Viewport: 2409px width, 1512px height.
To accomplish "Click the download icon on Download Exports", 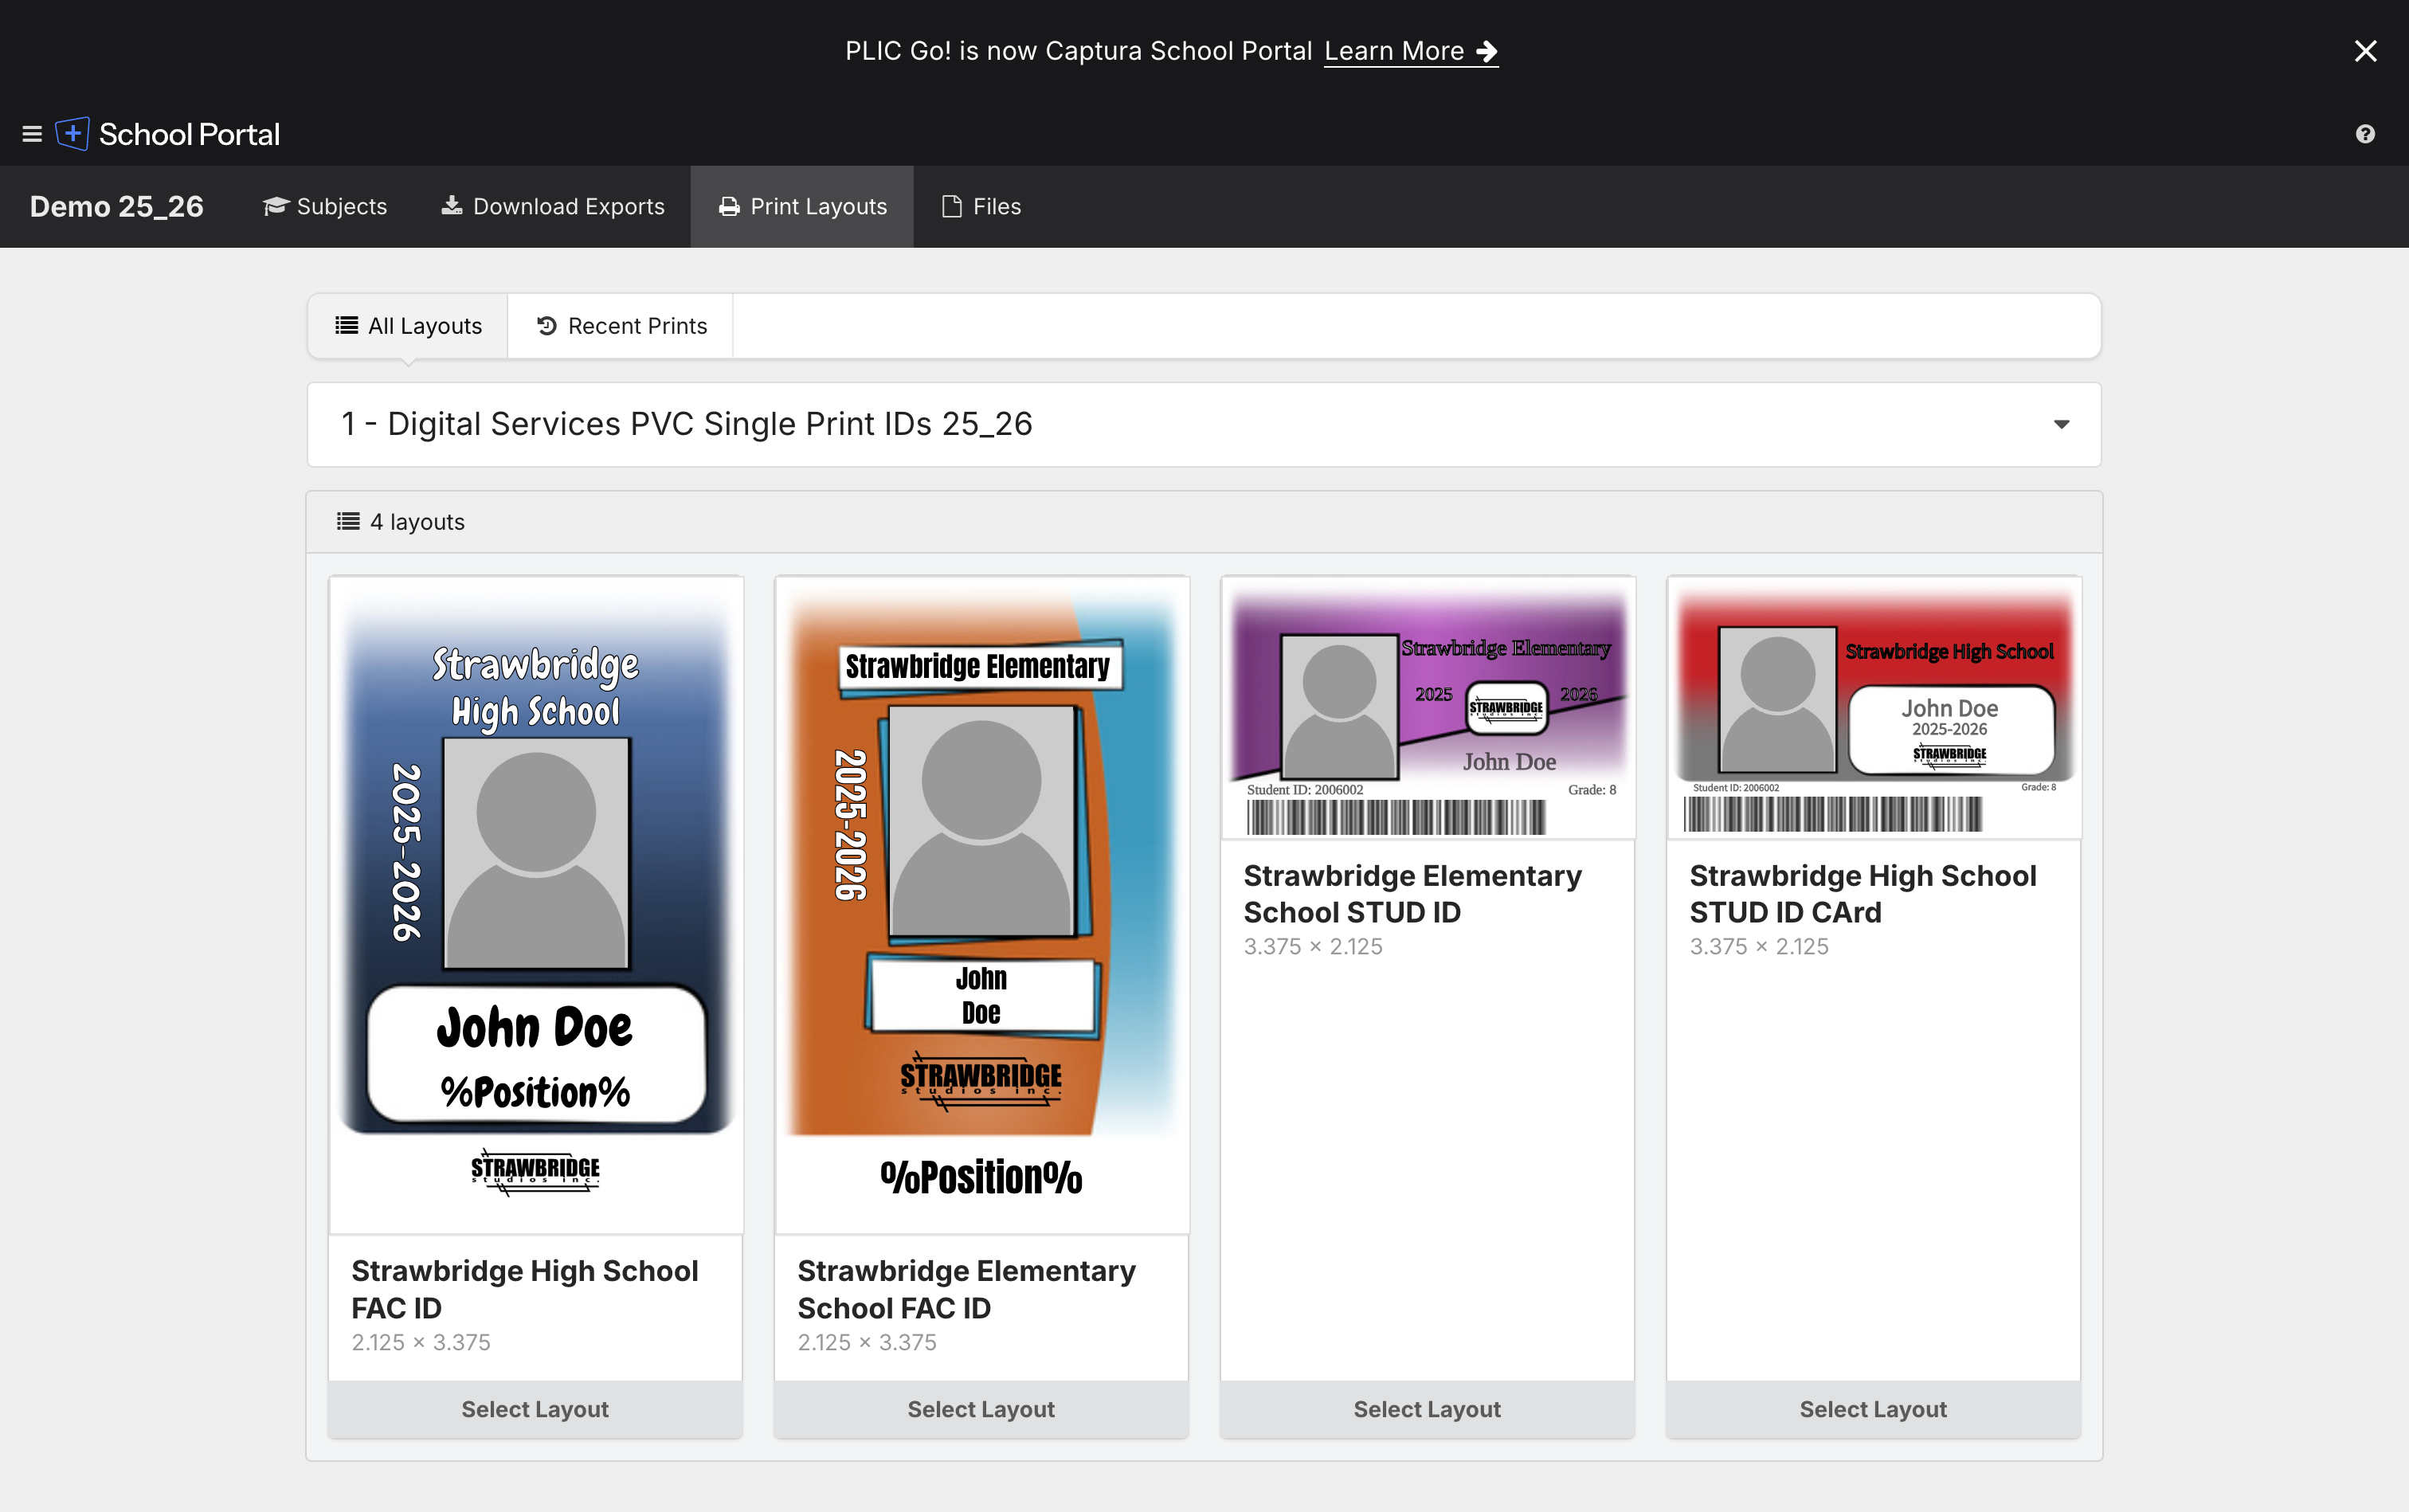I will (452, 206).
